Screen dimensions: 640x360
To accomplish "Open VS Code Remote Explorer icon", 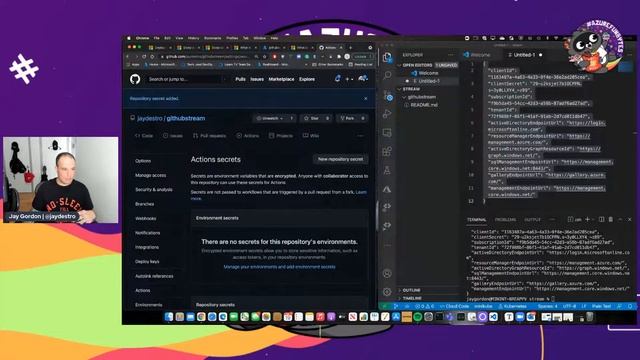I will coord(387,133).
